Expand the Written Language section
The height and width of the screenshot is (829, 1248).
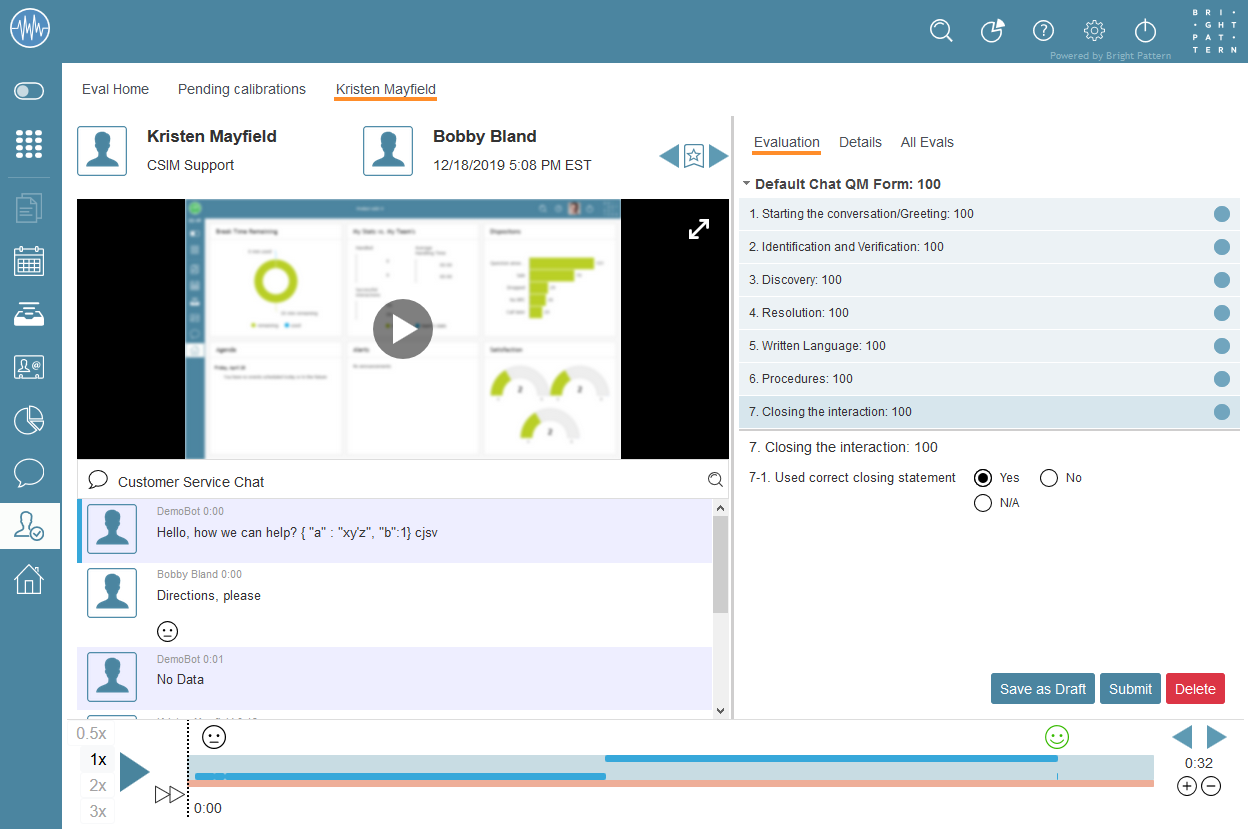[x=990, y=346]
